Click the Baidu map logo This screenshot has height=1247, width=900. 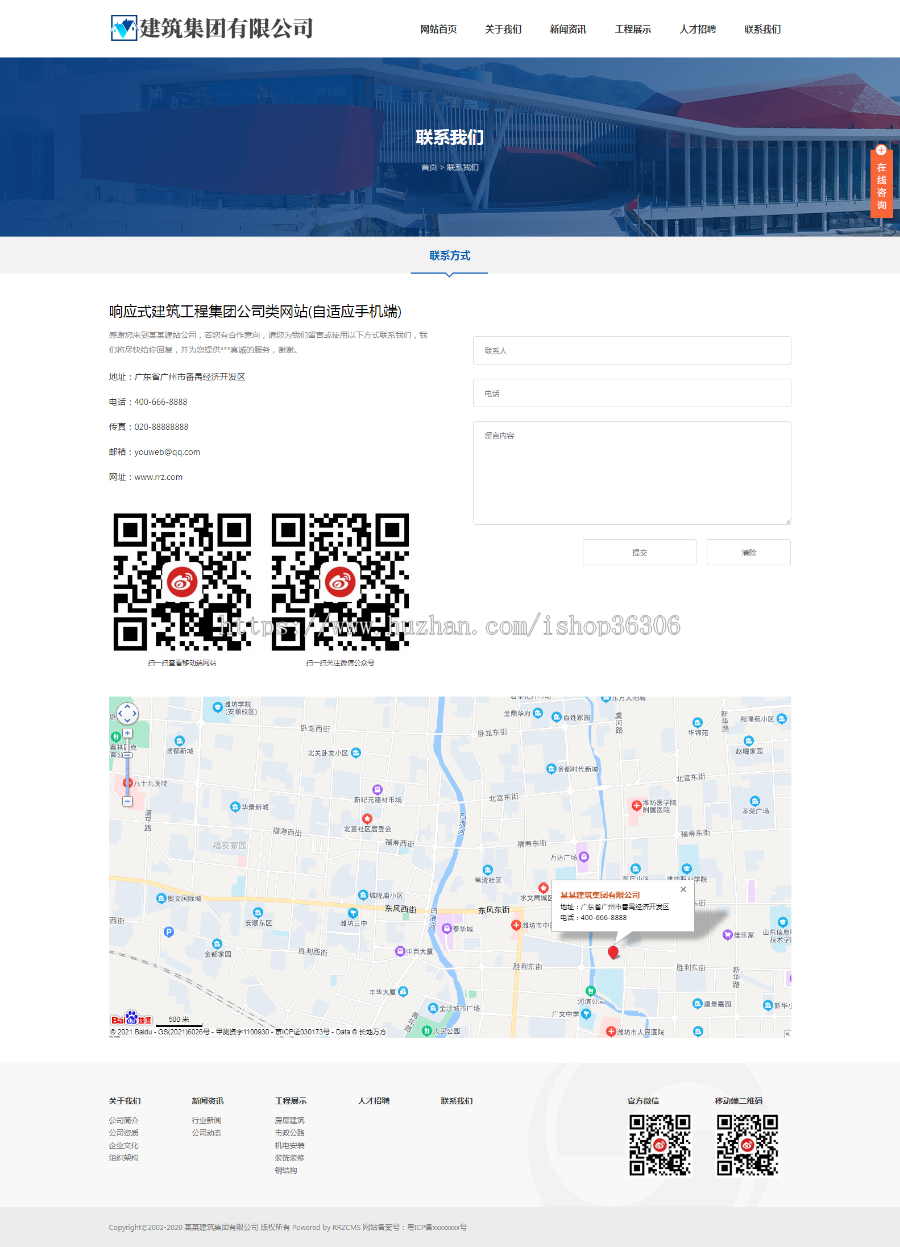[131, 1018]
